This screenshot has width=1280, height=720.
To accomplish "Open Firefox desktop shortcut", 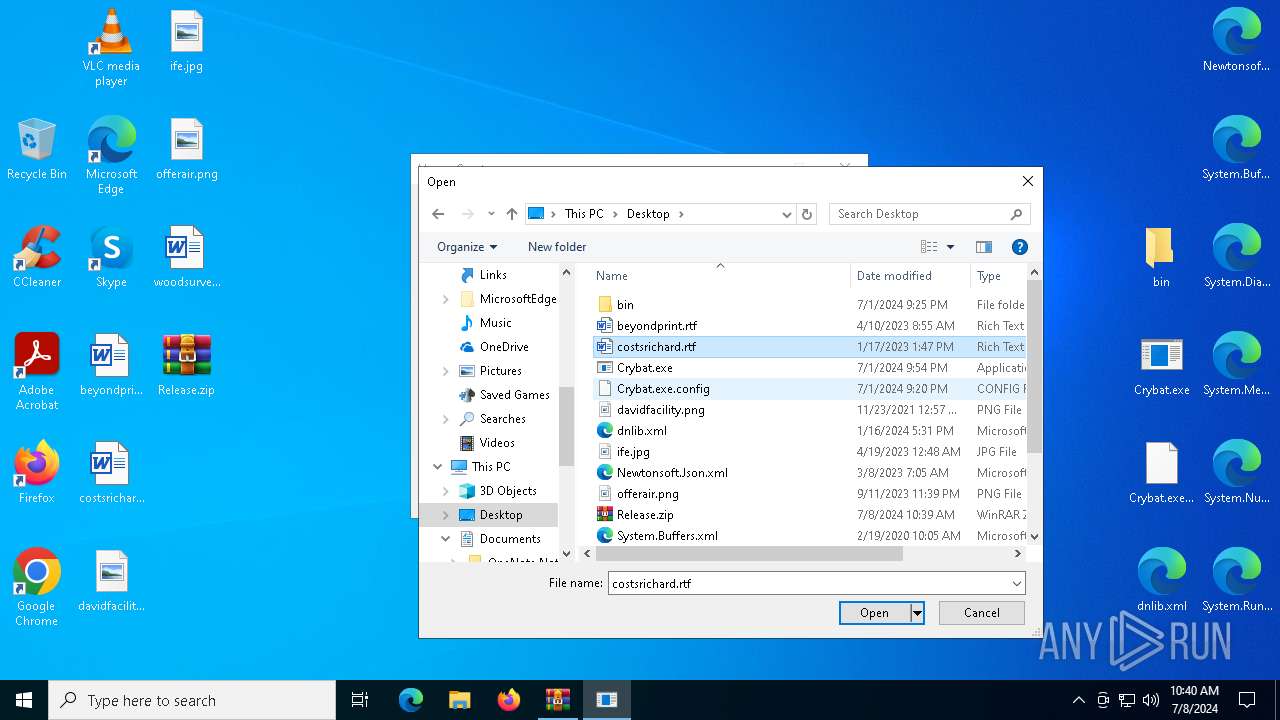I will [x=37, y=472].
